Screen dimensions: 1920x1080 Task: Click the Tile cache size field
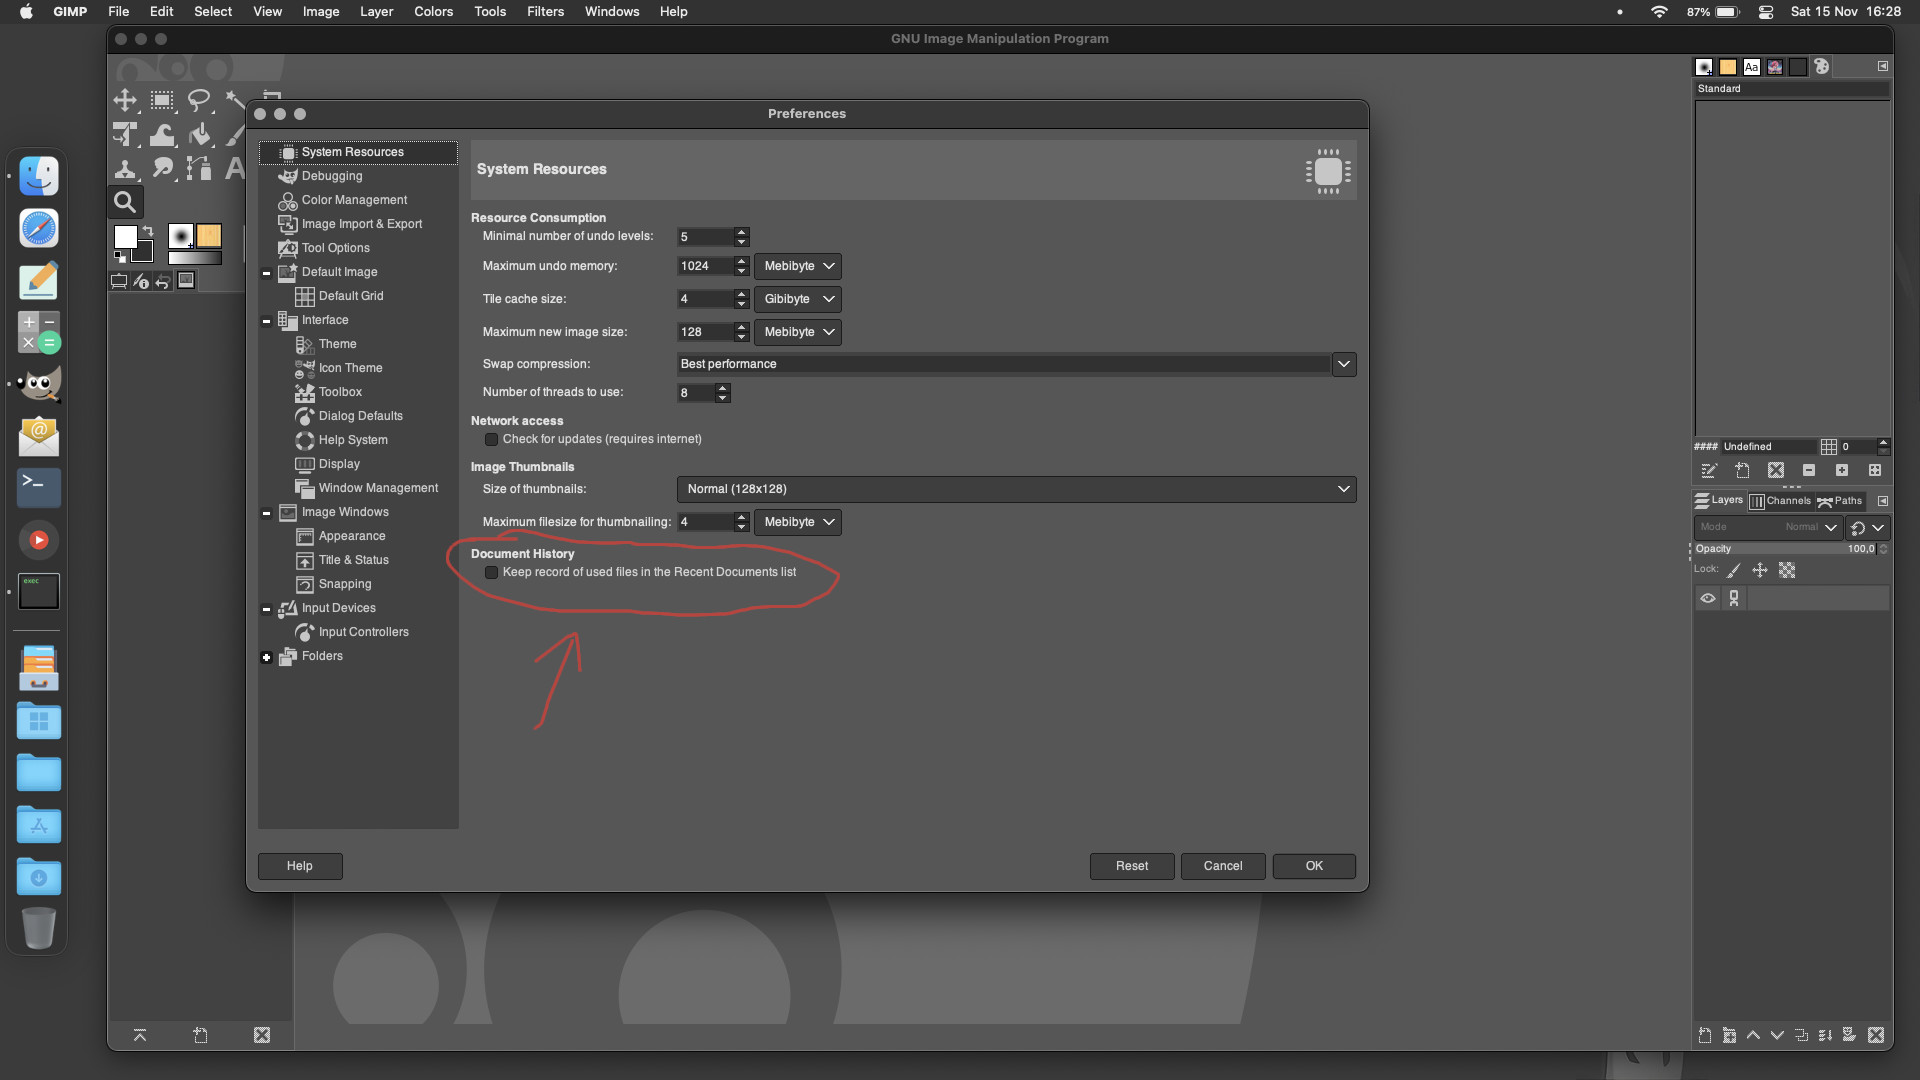[705, 299]
